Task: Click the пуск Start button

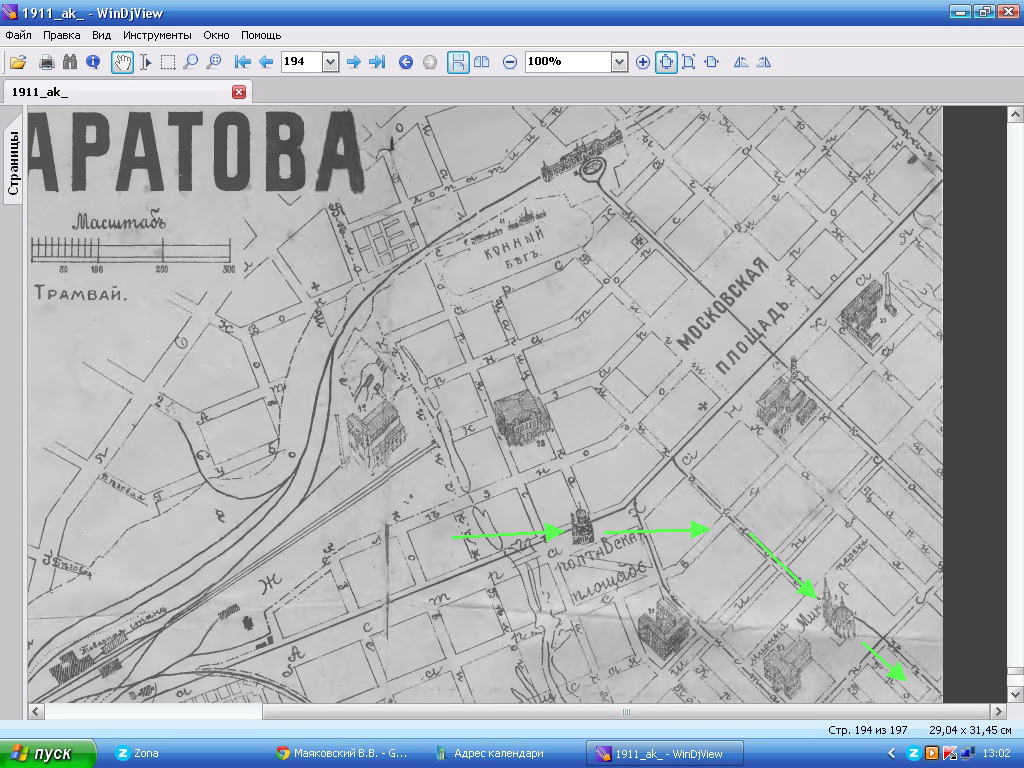Action: click(48, 753)
